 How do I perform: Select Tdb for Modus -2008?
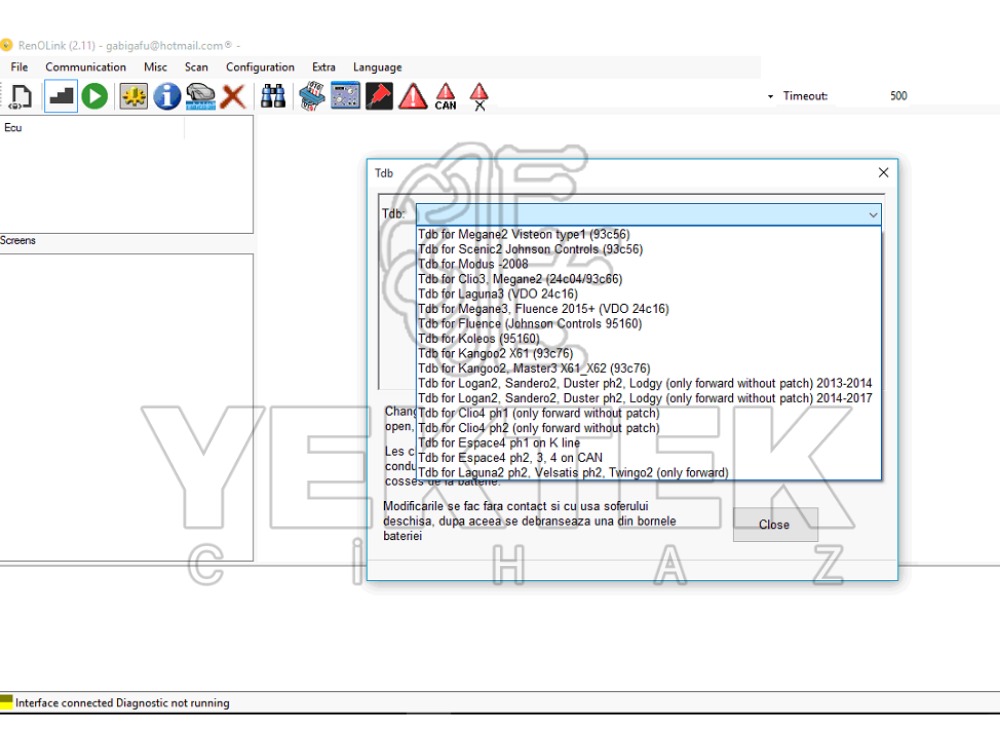pos(649,264)
